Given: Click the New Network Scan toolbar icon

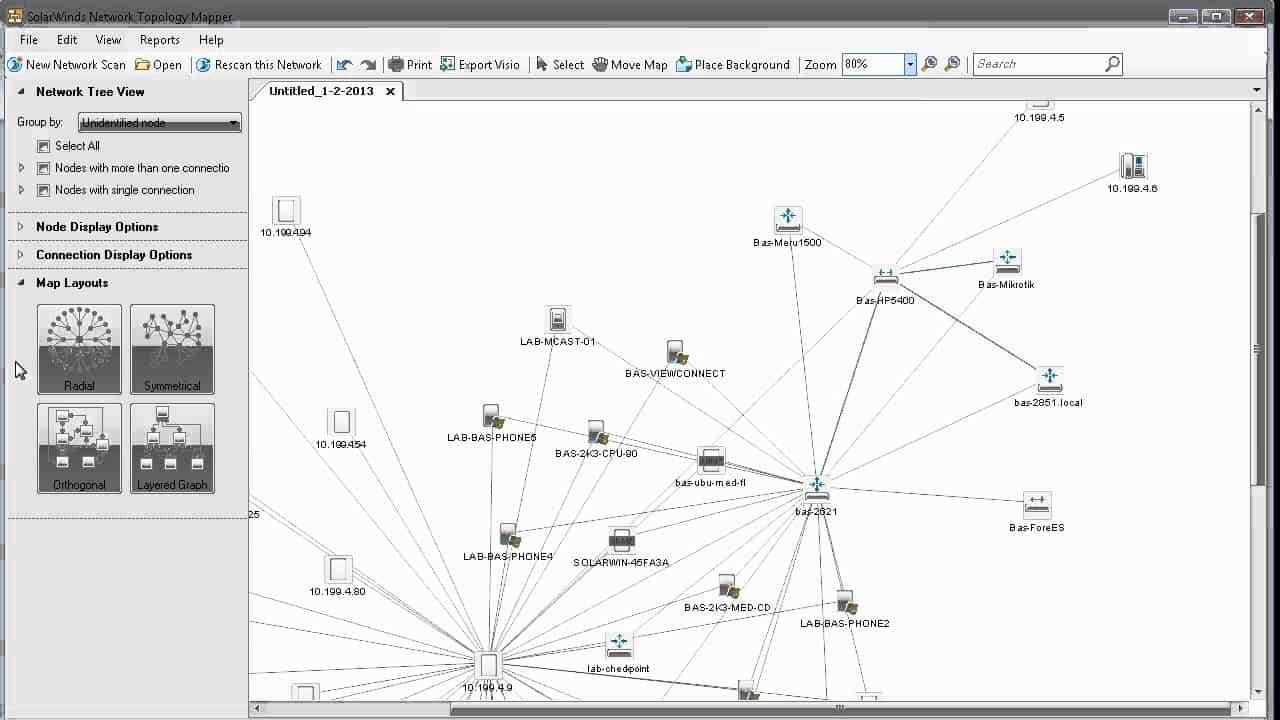Looking at the screenshot, I should [x=15, y=65].
